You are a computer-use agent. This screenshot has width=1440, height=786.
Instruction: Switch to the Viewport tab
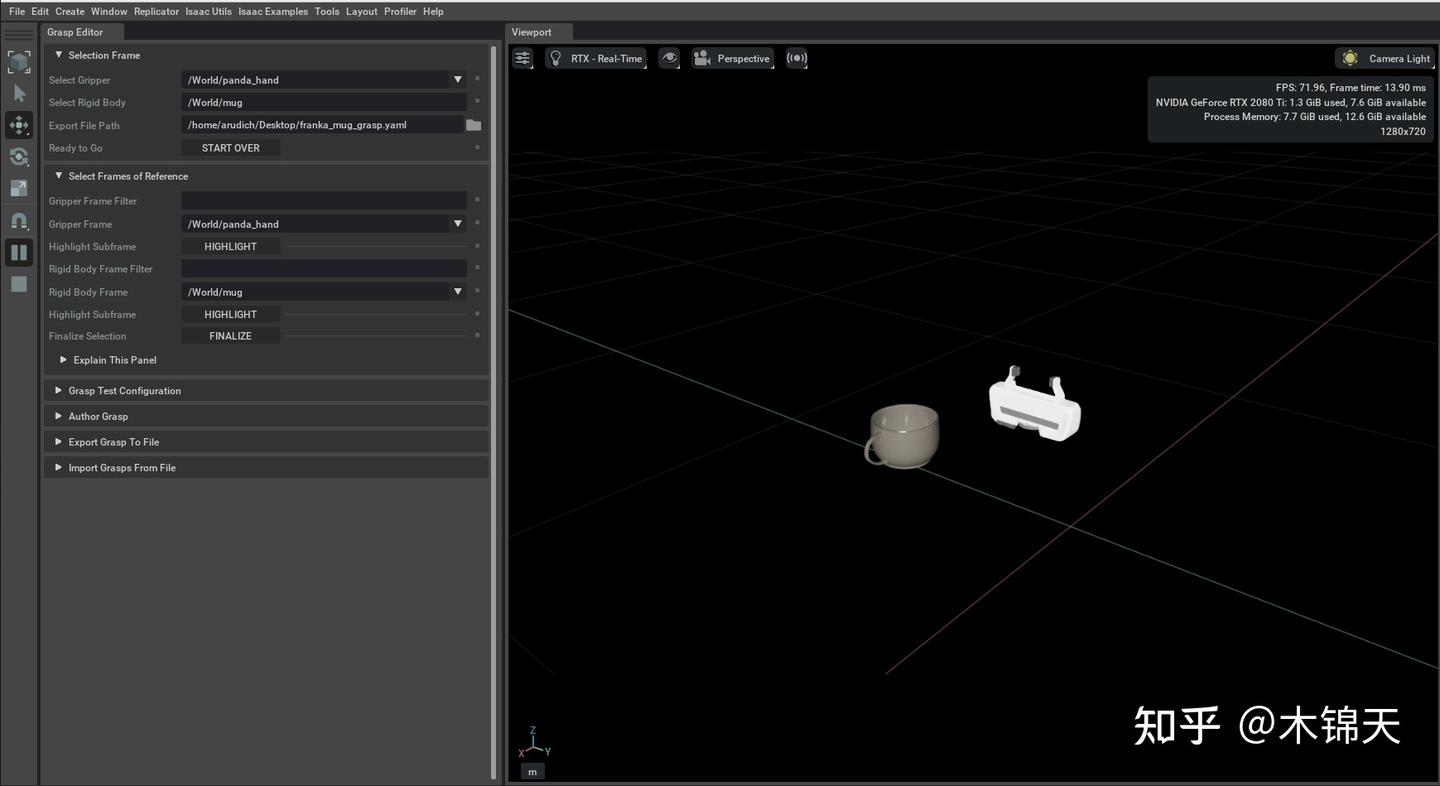tap(530, 32)
